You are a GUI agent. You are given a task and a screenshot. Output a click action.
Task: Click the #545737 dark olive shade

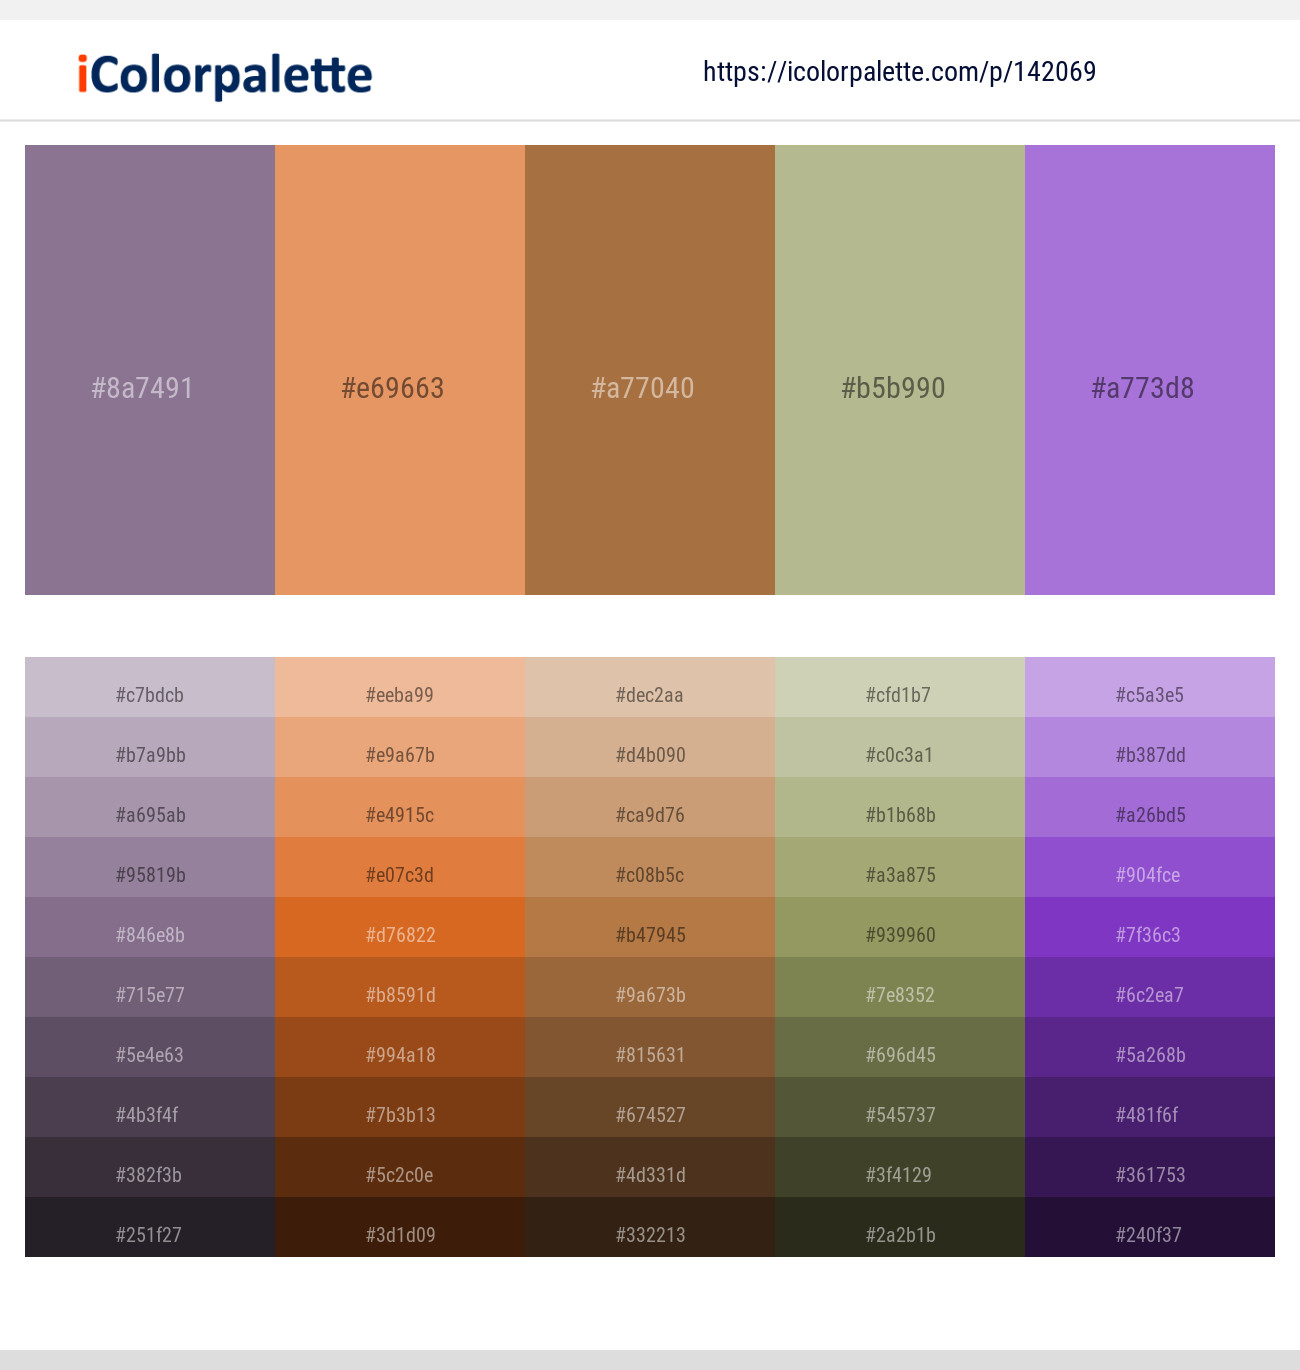900,1107
